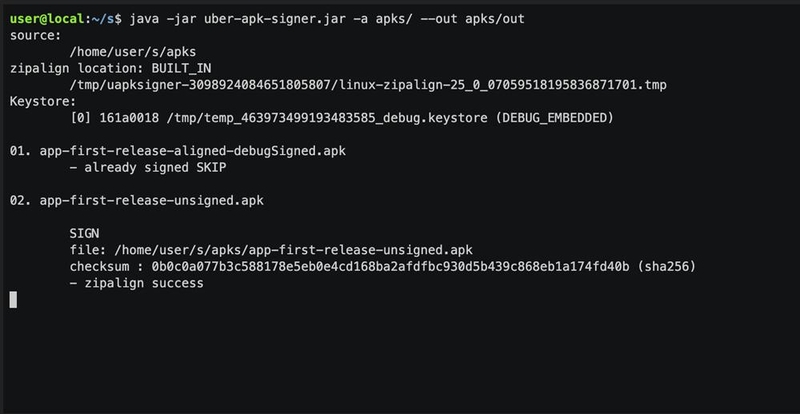Click the apks/out output argument
Screen dimensions: 800x414
pos(494,19)
